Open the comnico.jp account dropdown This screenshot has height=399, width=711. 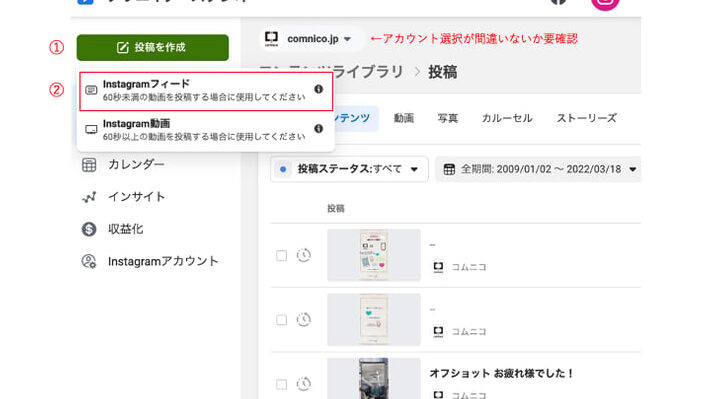click(311, 39)
